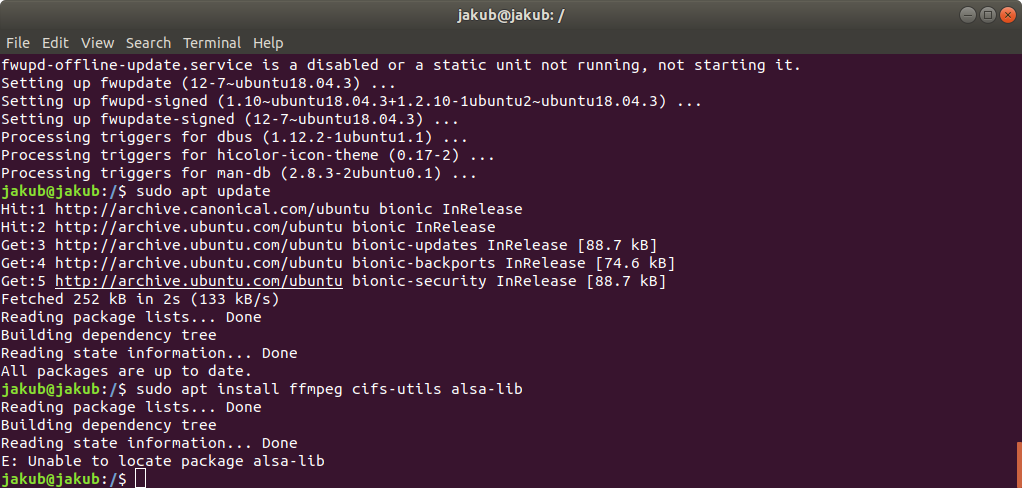Image resolution: width=1022 pixels, height=488 pixels.
Task: Click the 'sudo apt install ffmpeg' command line
Action: tap(261, 389)
